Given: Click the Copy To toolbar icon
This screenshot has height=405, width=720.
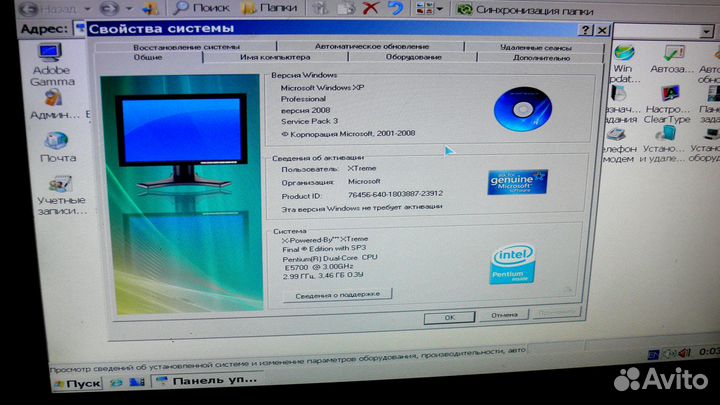Looking at the screenshot, I should click(345, 7).
